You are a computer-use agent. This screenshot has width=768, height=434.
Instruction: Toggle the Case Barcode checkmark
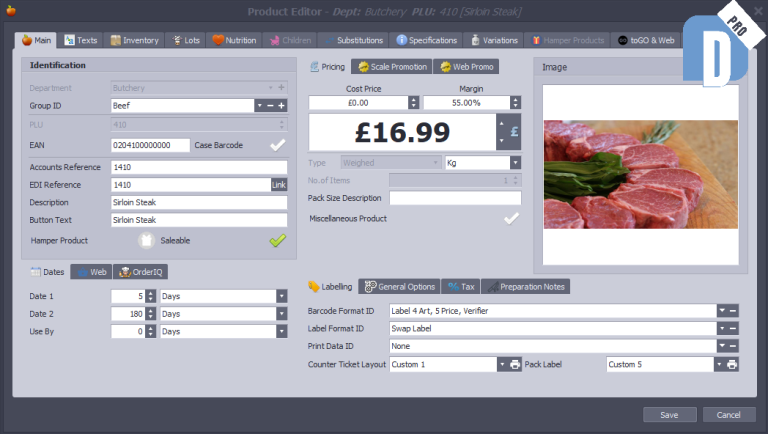click(278, 145)
